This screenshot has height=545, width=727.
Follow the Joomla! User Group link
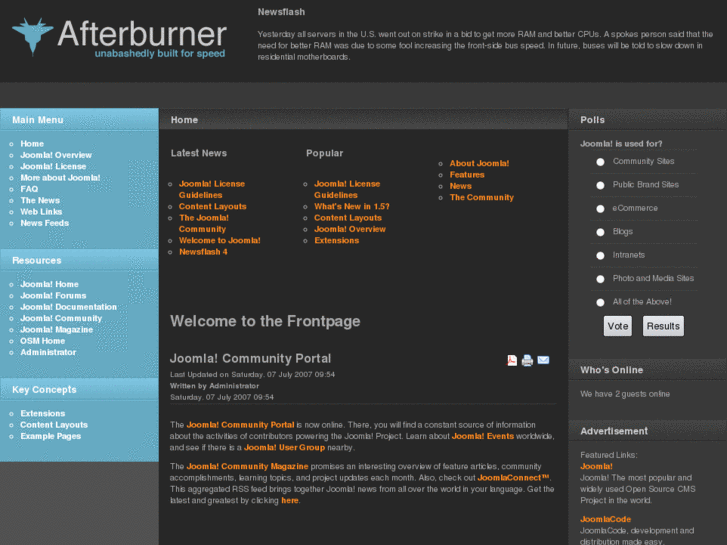pyautogui.click(x=284, y=448)
